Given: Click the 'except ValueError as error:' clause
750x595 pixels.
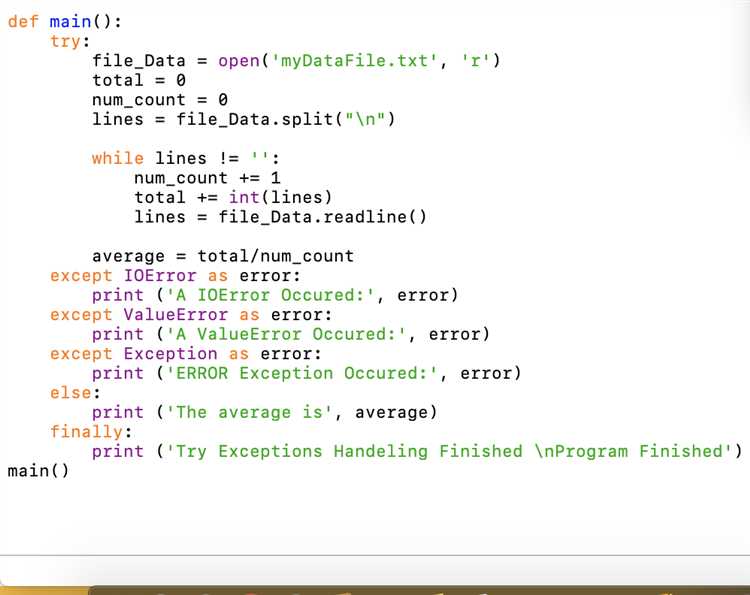Looking at the screenshot, I should pos(191,315).
